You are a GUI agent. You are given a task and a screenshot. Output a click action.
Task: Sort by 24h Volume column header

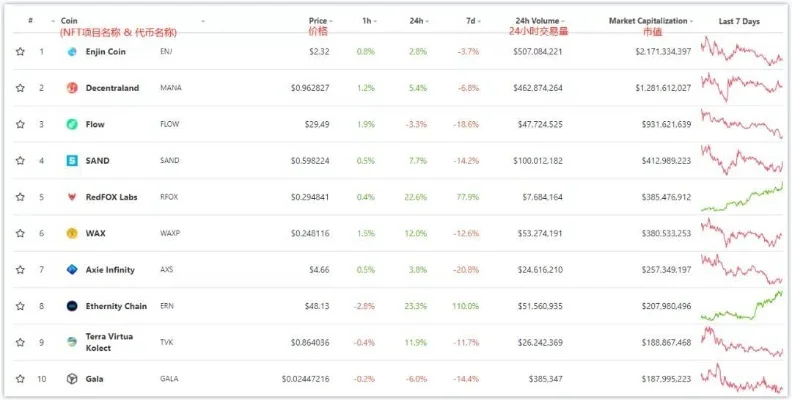537,20
